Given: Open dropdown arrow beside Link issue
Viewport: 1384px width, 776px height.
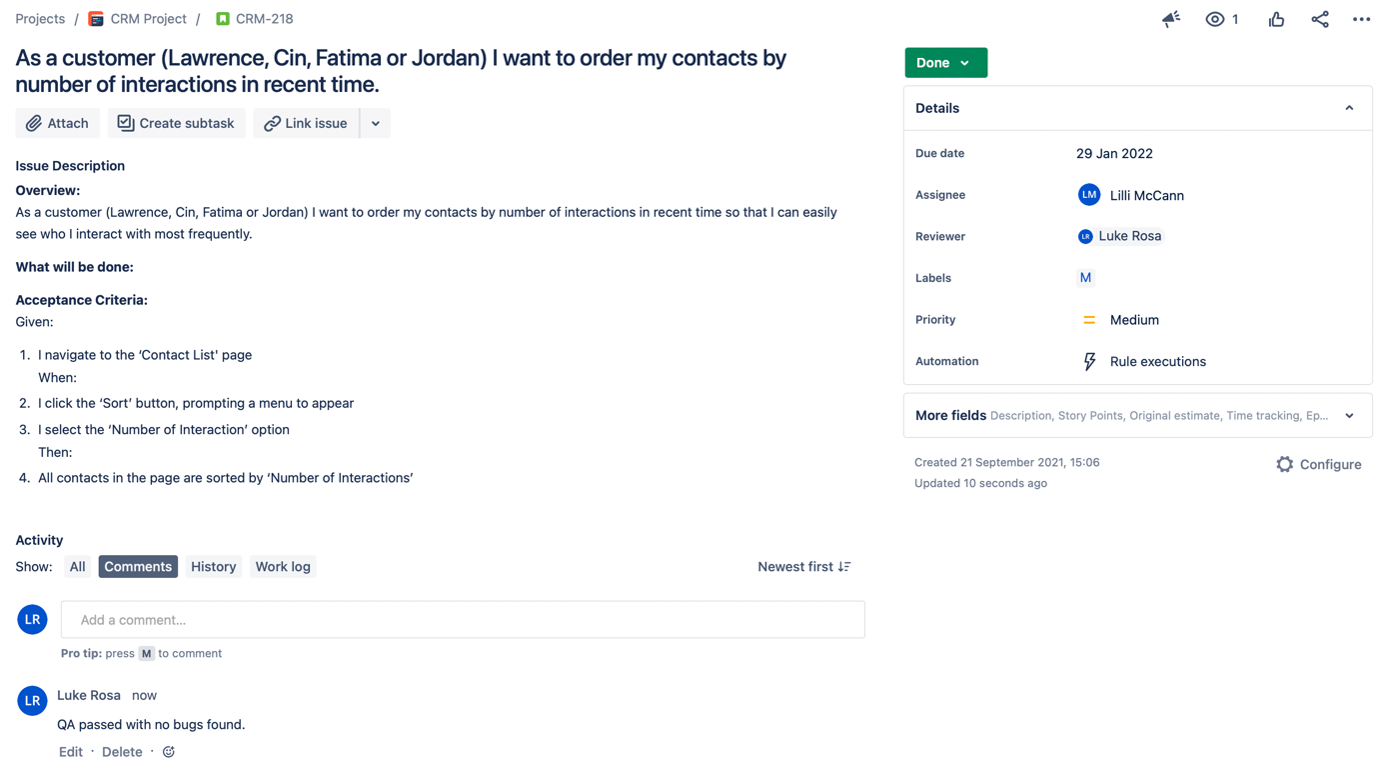Looking at the screenshot, I should pyautogui.click(x=375, y=123).
